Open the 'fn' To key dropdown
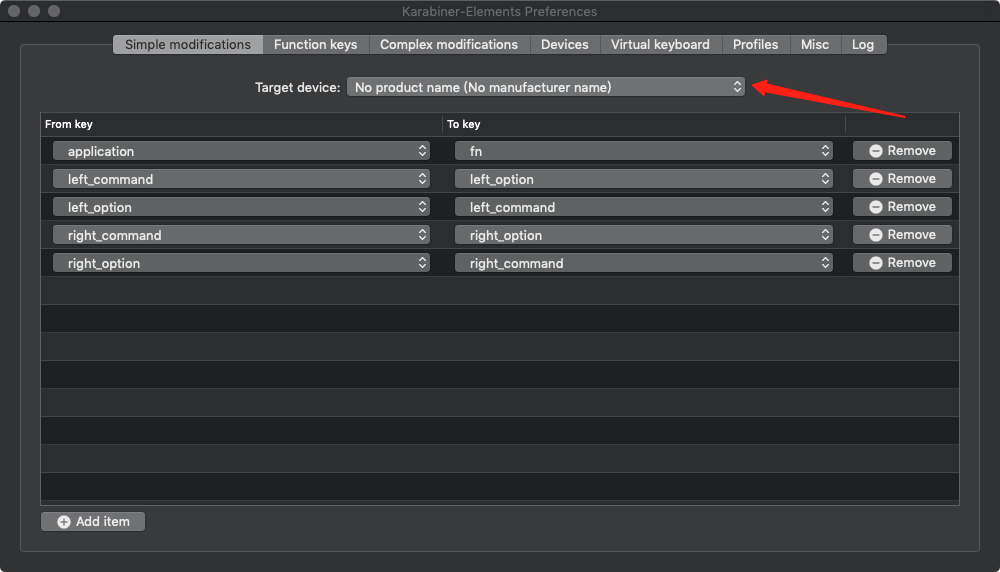 point(643,151)
